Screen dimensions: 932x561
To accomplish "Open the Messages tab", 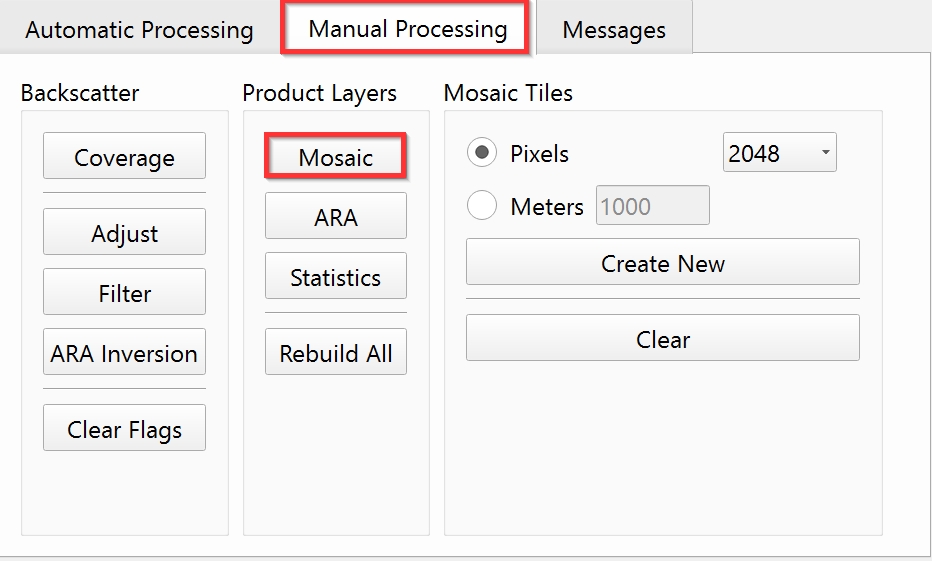I will click(x=614, y=30).
